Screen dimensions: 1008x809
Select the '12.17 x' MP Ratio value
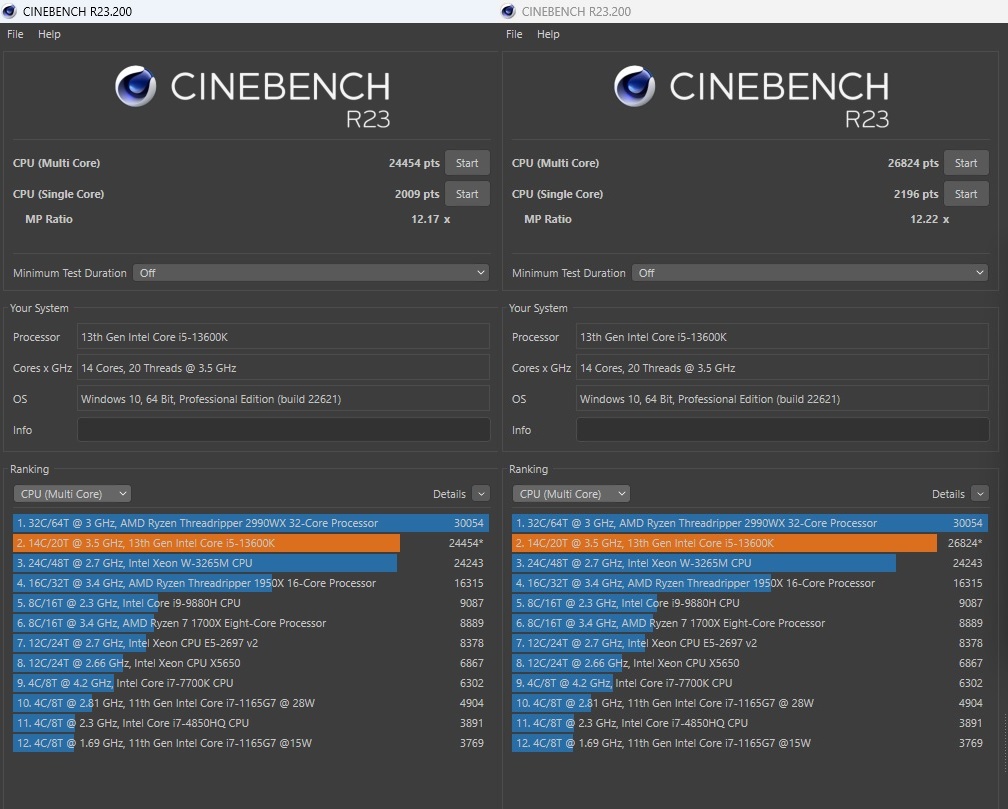(431, 219)
